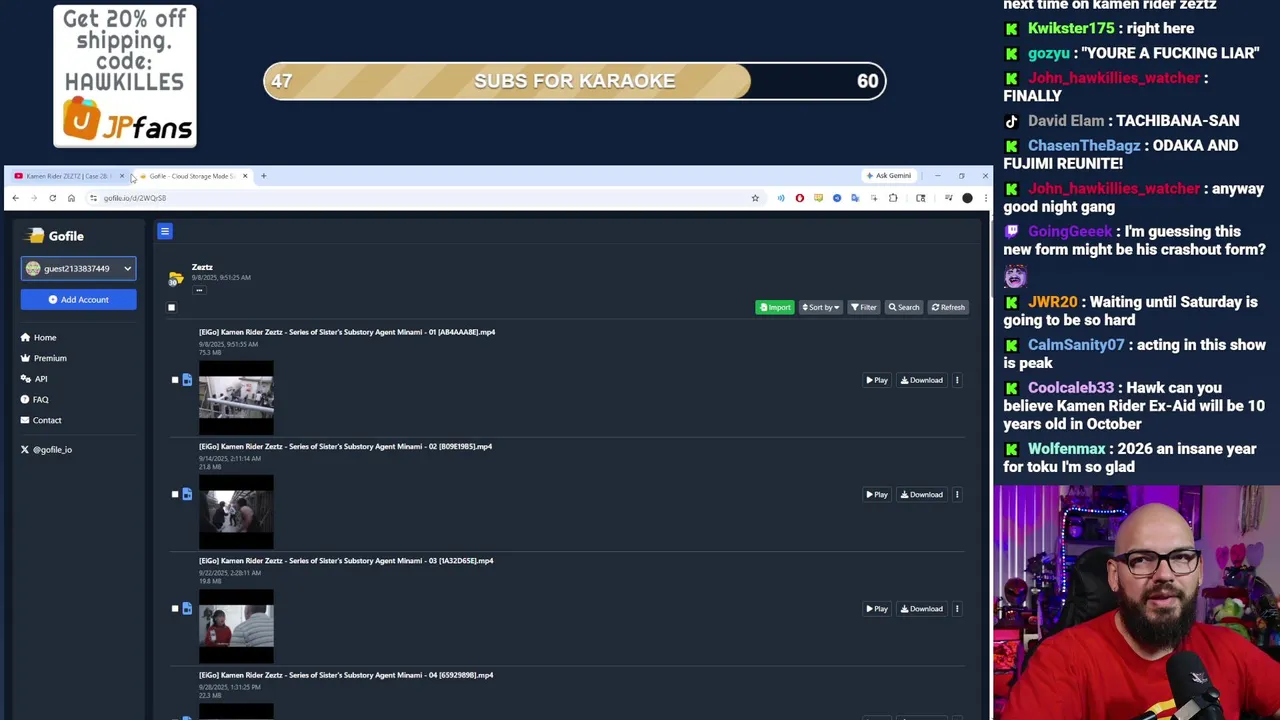Open the Filter options

click(863, 307)
